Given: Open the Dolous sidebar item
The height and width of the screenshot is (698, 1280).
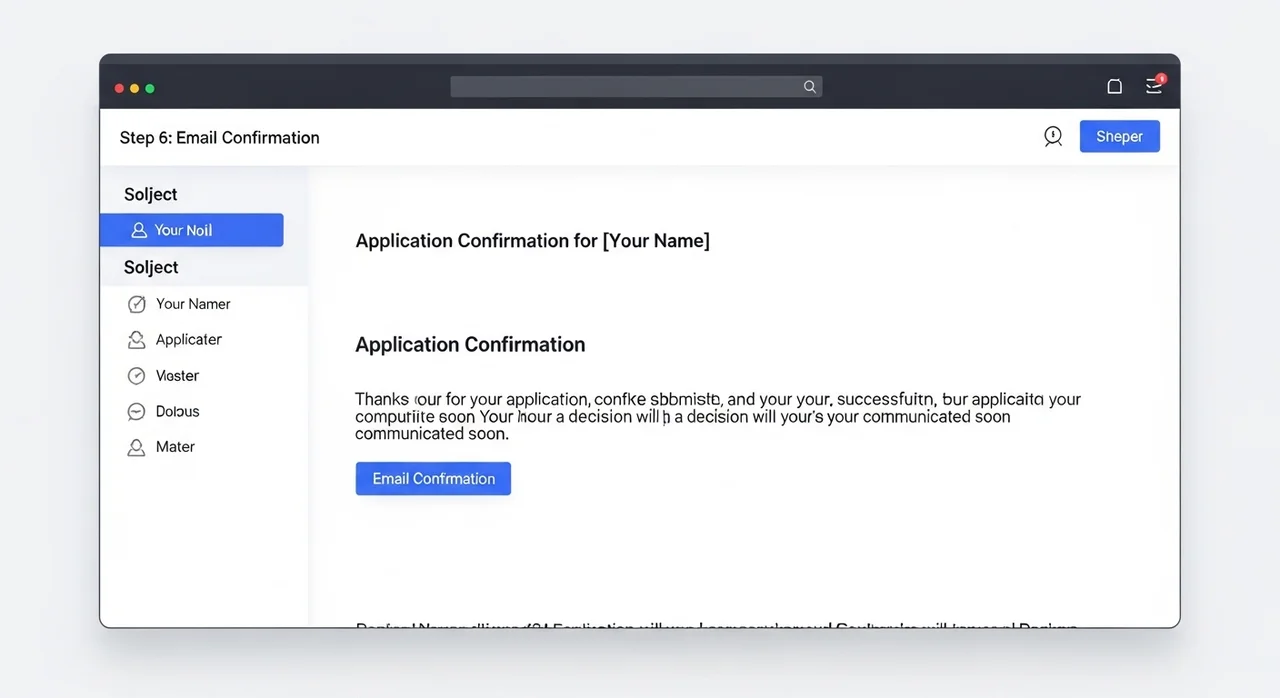Looking at the screenshot, I should [177, 412].
